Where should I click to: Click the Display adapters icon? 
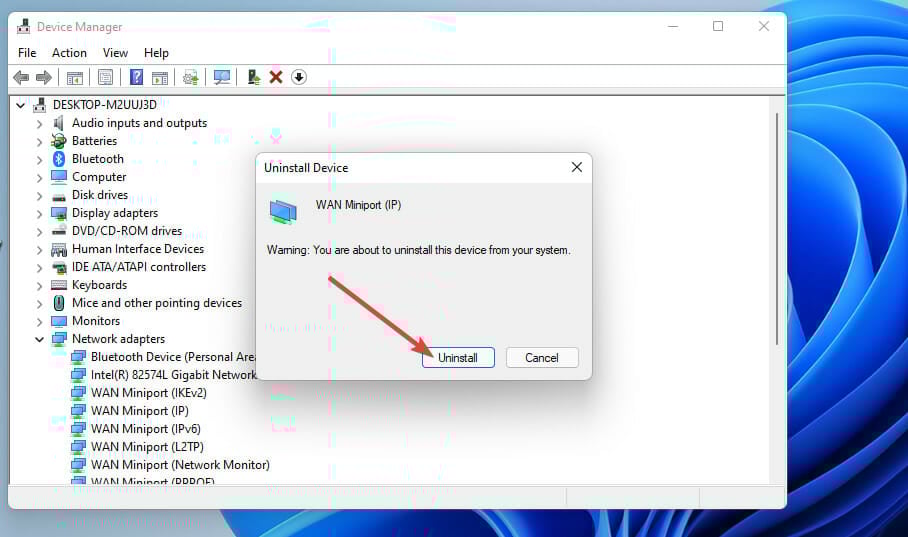coord(58,213)
